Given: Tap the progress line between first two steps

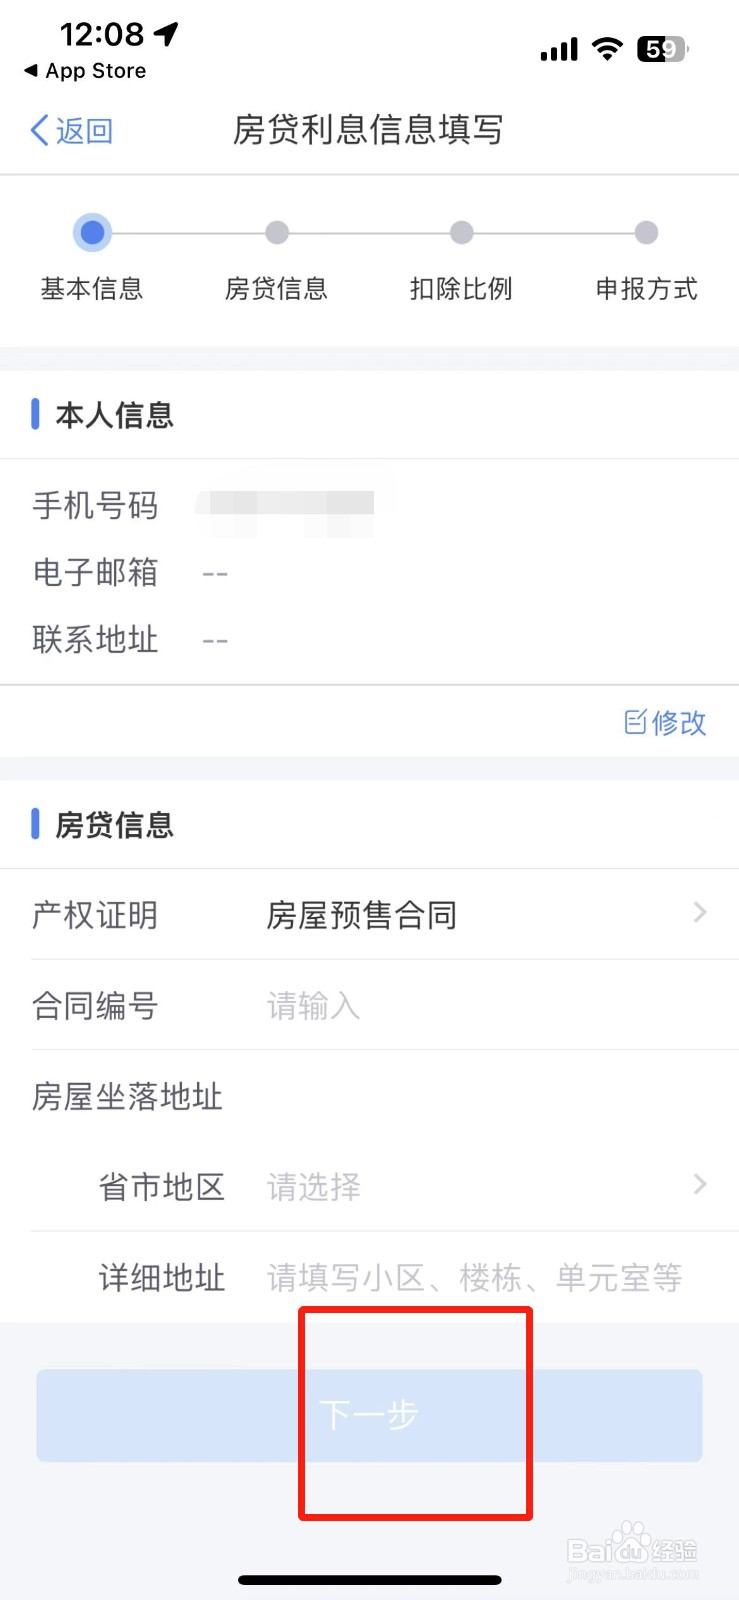Looking at the screenshot, I should click(x=188, y=233).
